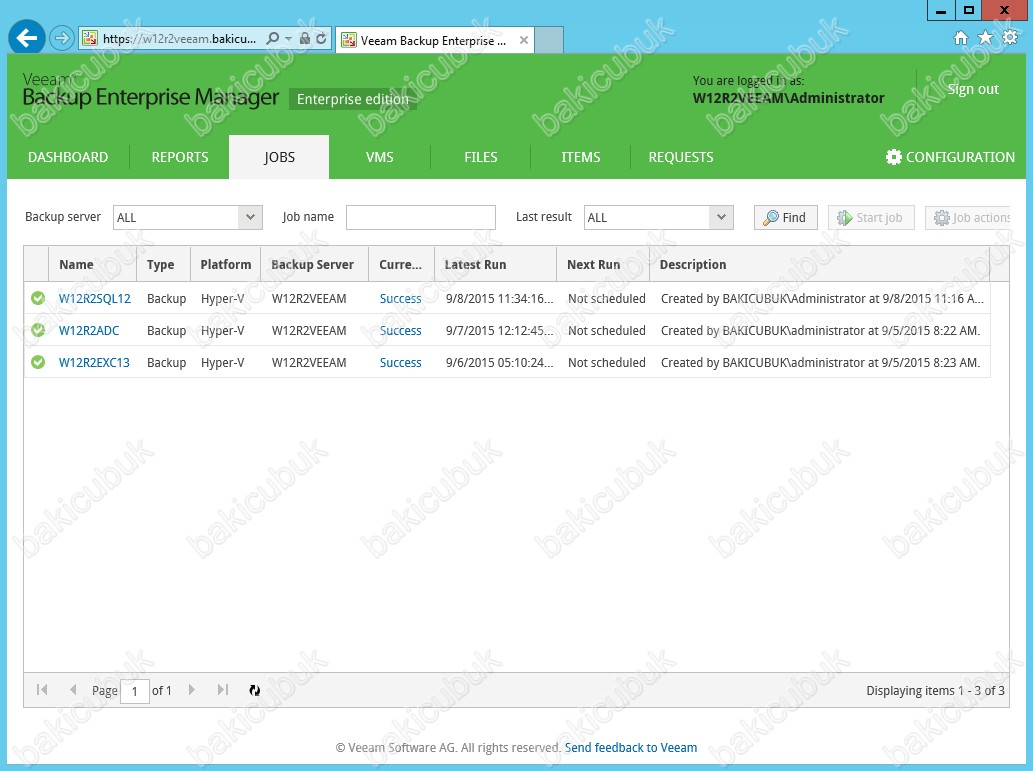The height and width of the screenshot is (771, 1033).
Task: Sort by the Current status column header
Action: point(402,264)
